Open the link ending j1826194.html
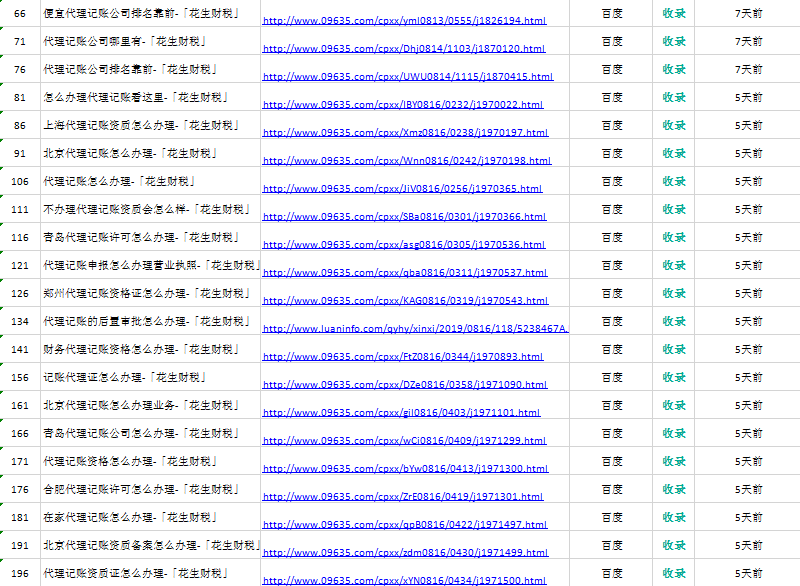This screenshot has width=800, height=586. coord(404,21)
